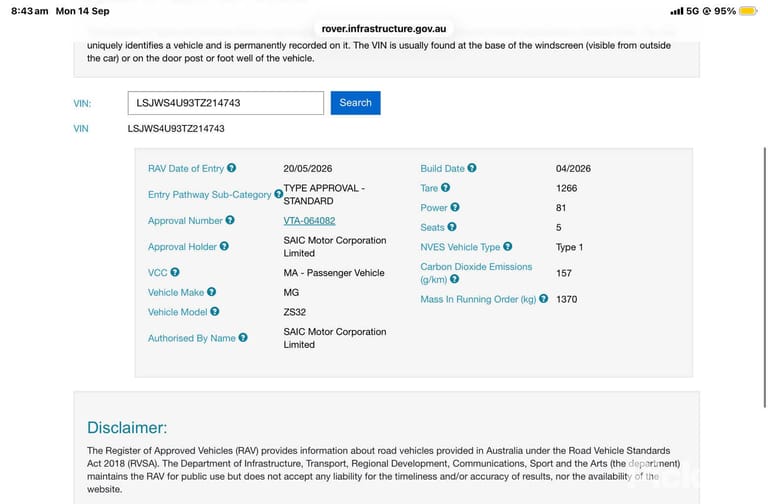
Task: Focus the VIN input field
Action: coord(226,103)
